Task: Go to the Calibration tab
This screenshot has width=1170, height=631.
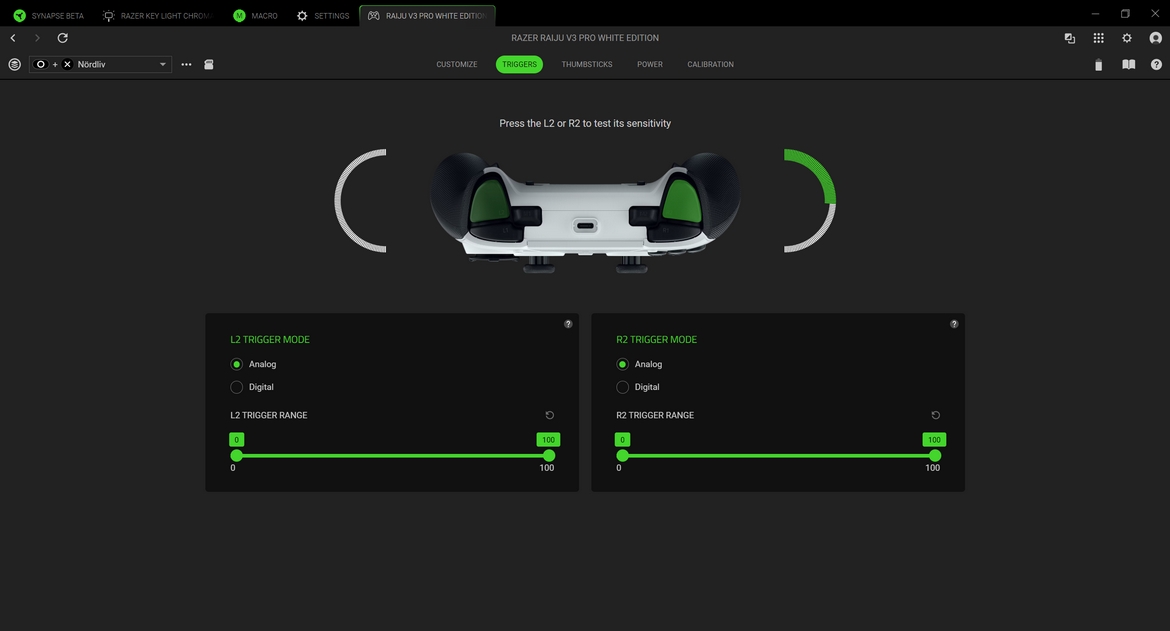Action: pyautogui.click(x=710, y=64)
